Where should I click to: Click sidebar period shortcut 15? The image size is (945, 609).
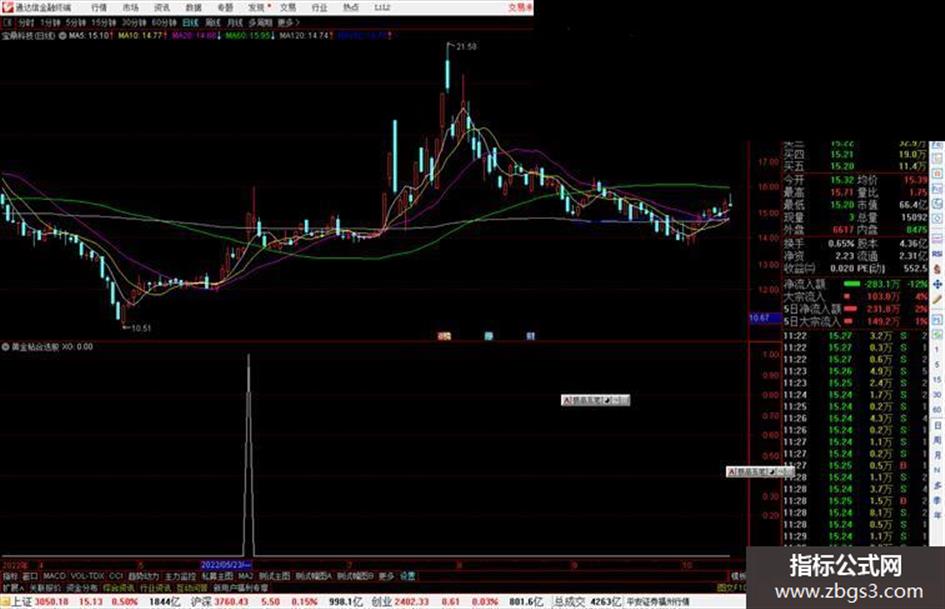(937, 380)
